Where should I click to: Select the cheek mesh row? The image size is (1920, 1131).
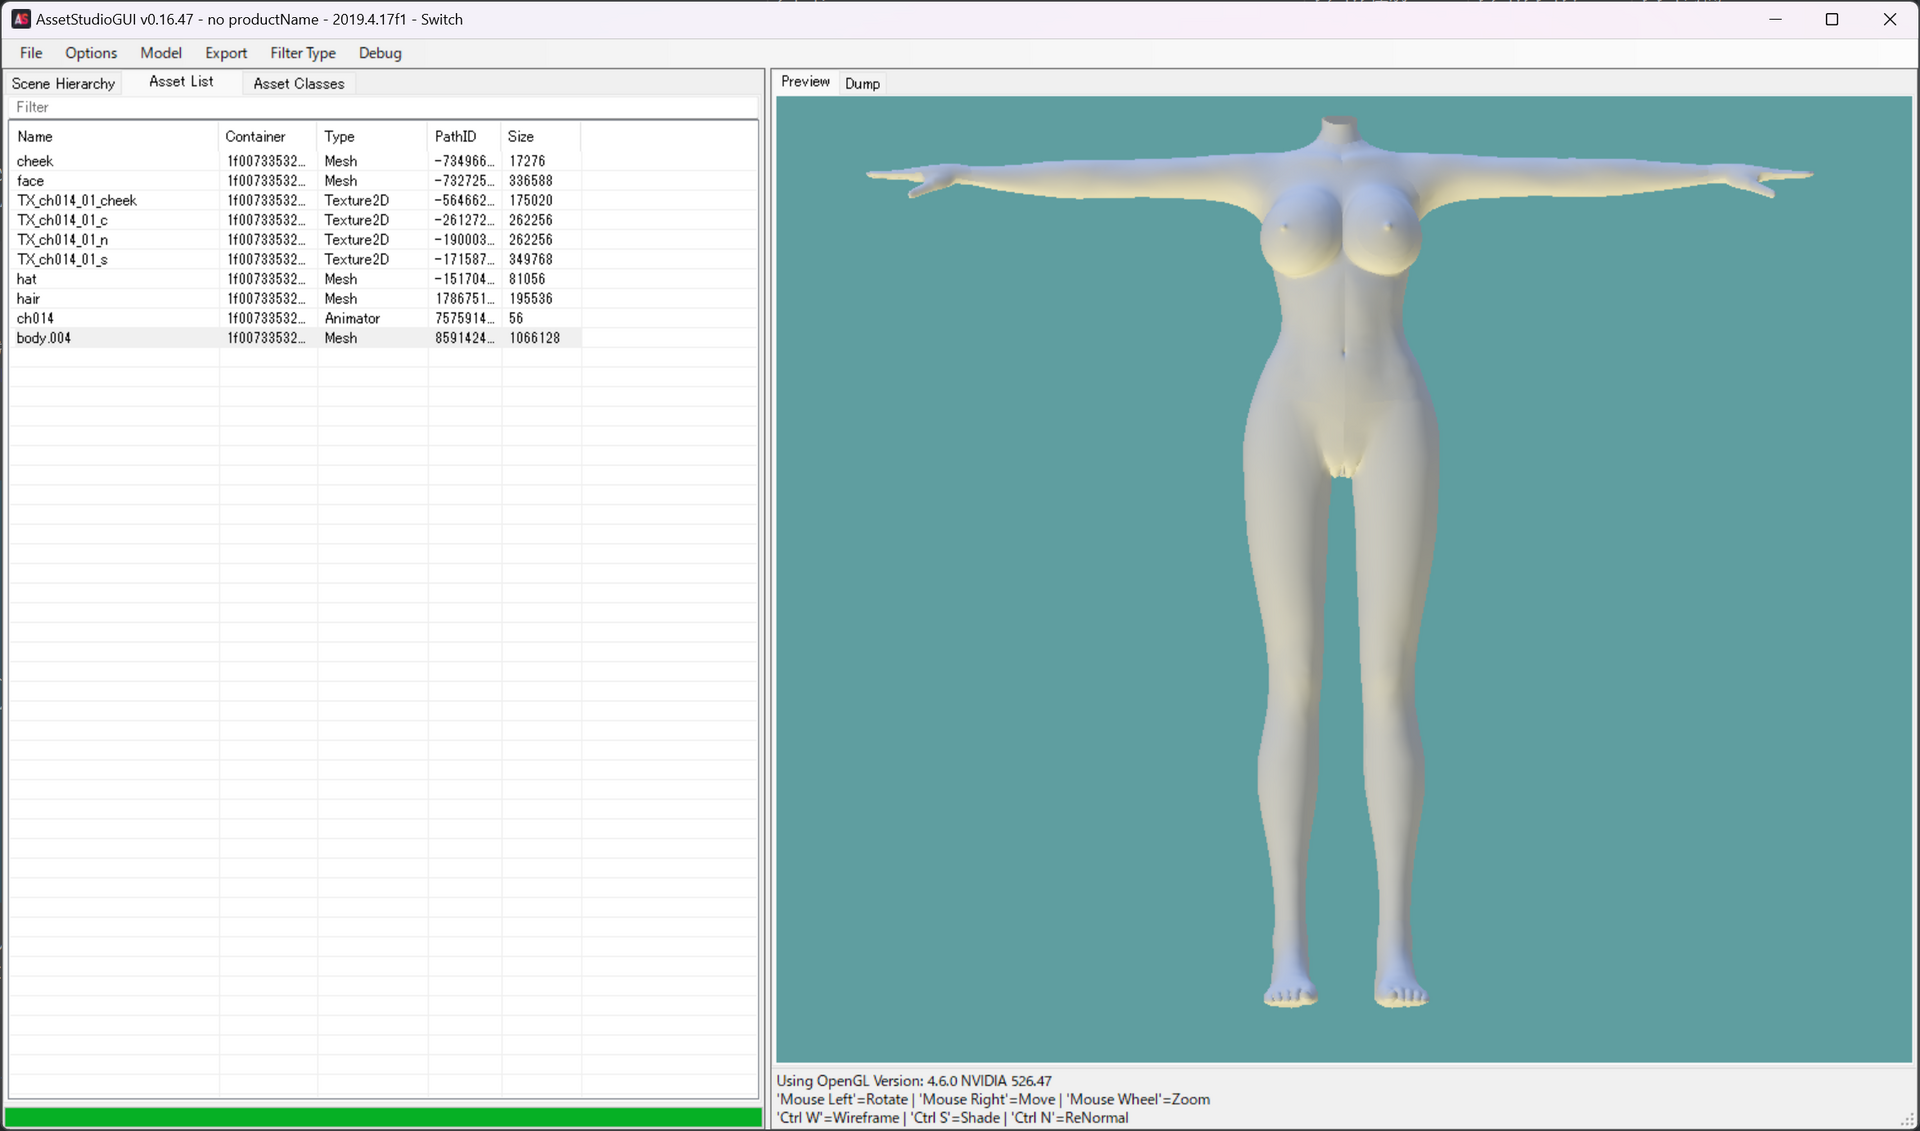coord(296,161)
